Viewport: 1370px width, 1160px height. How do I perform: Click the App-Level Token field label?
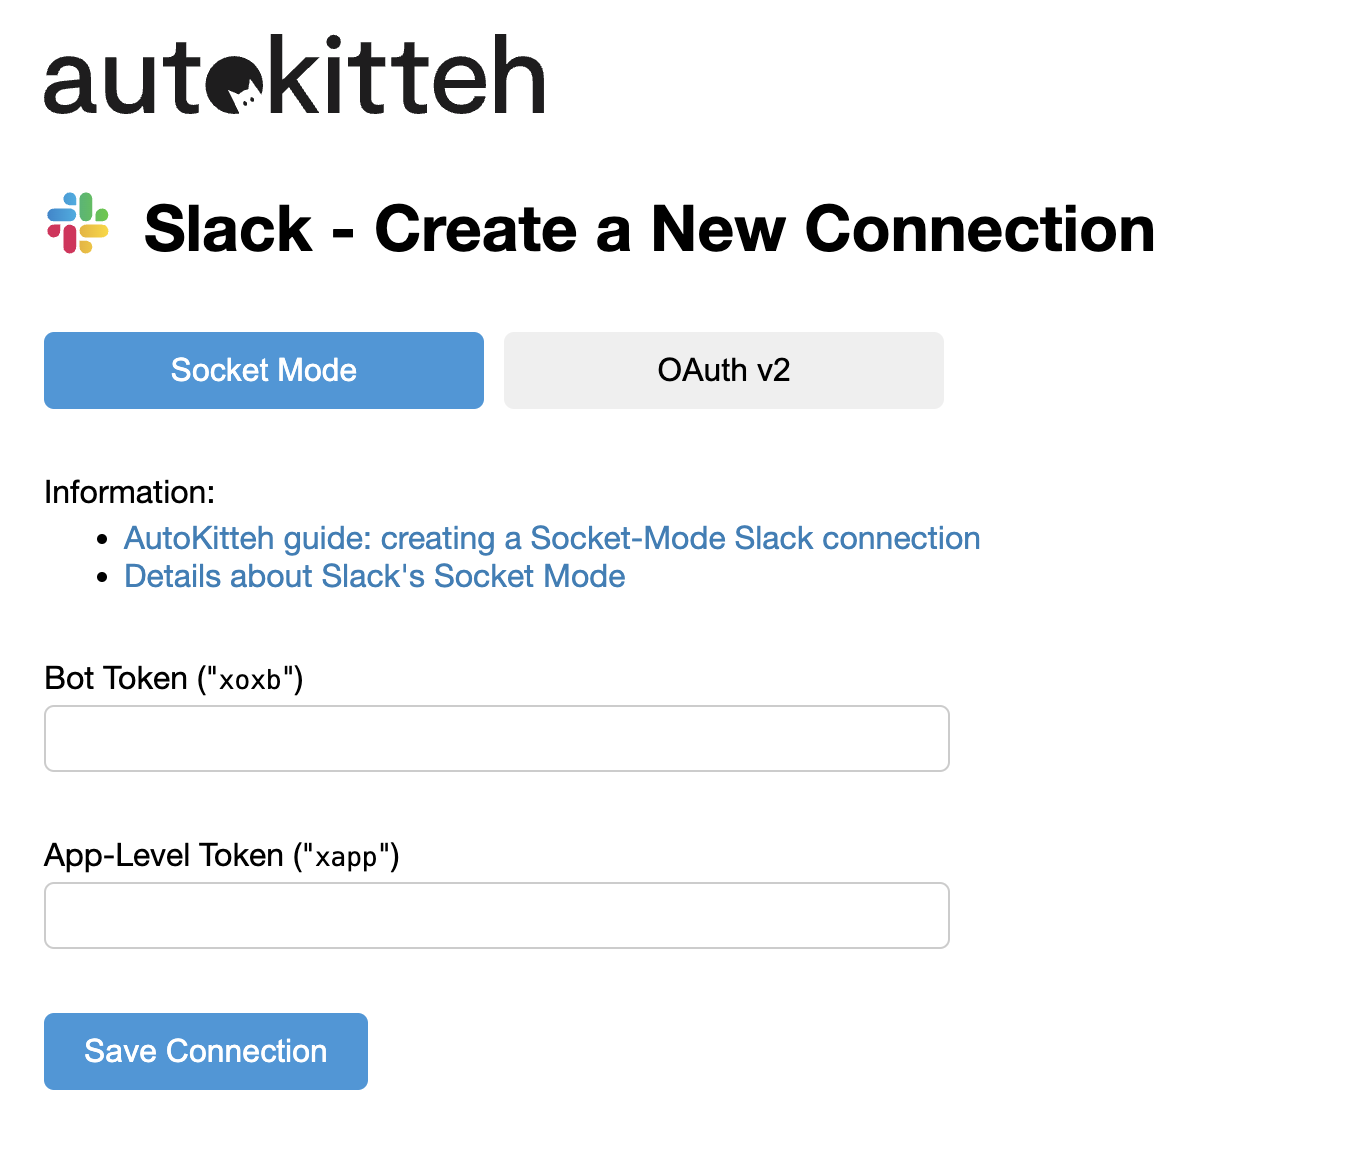tap(222, 855)
